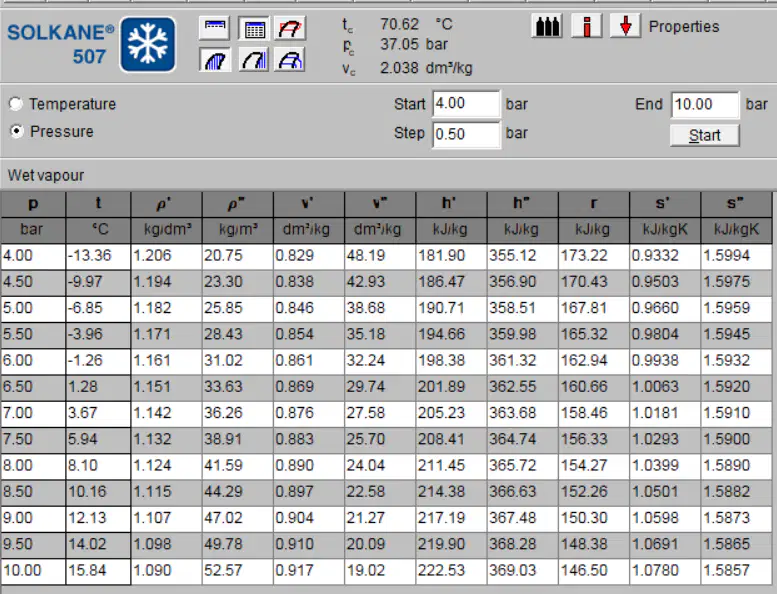The height and width of the screenshot is (594, 777).
Task: Click the red down arrow icon
Action: pyautogui.click(x=625, y=26)
